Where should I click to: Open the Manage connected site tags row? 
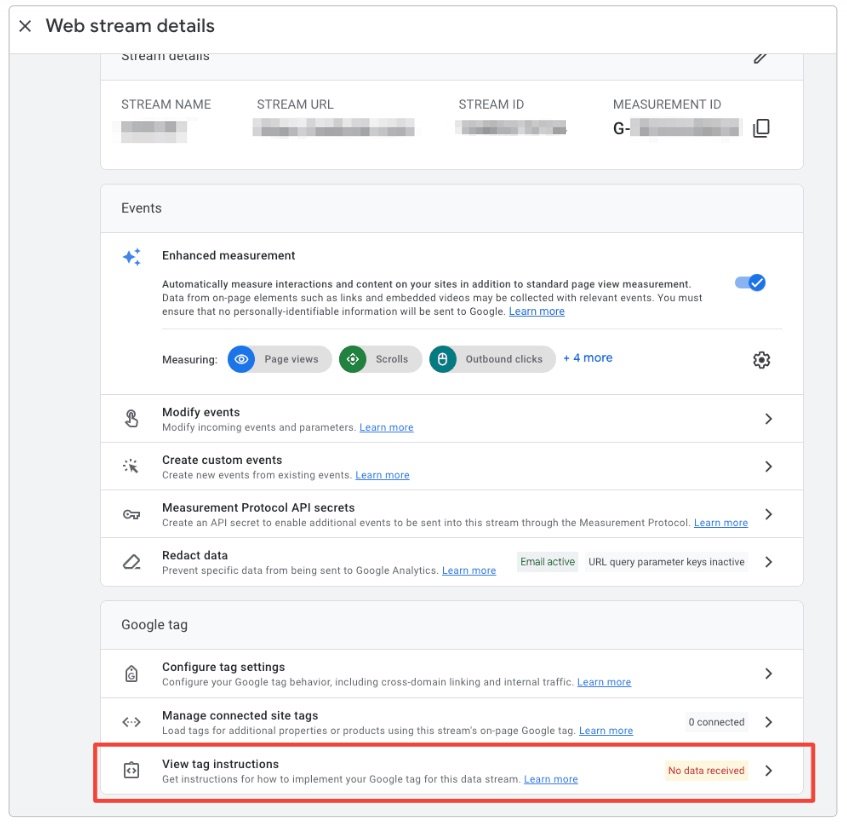(x=768, y=721)
